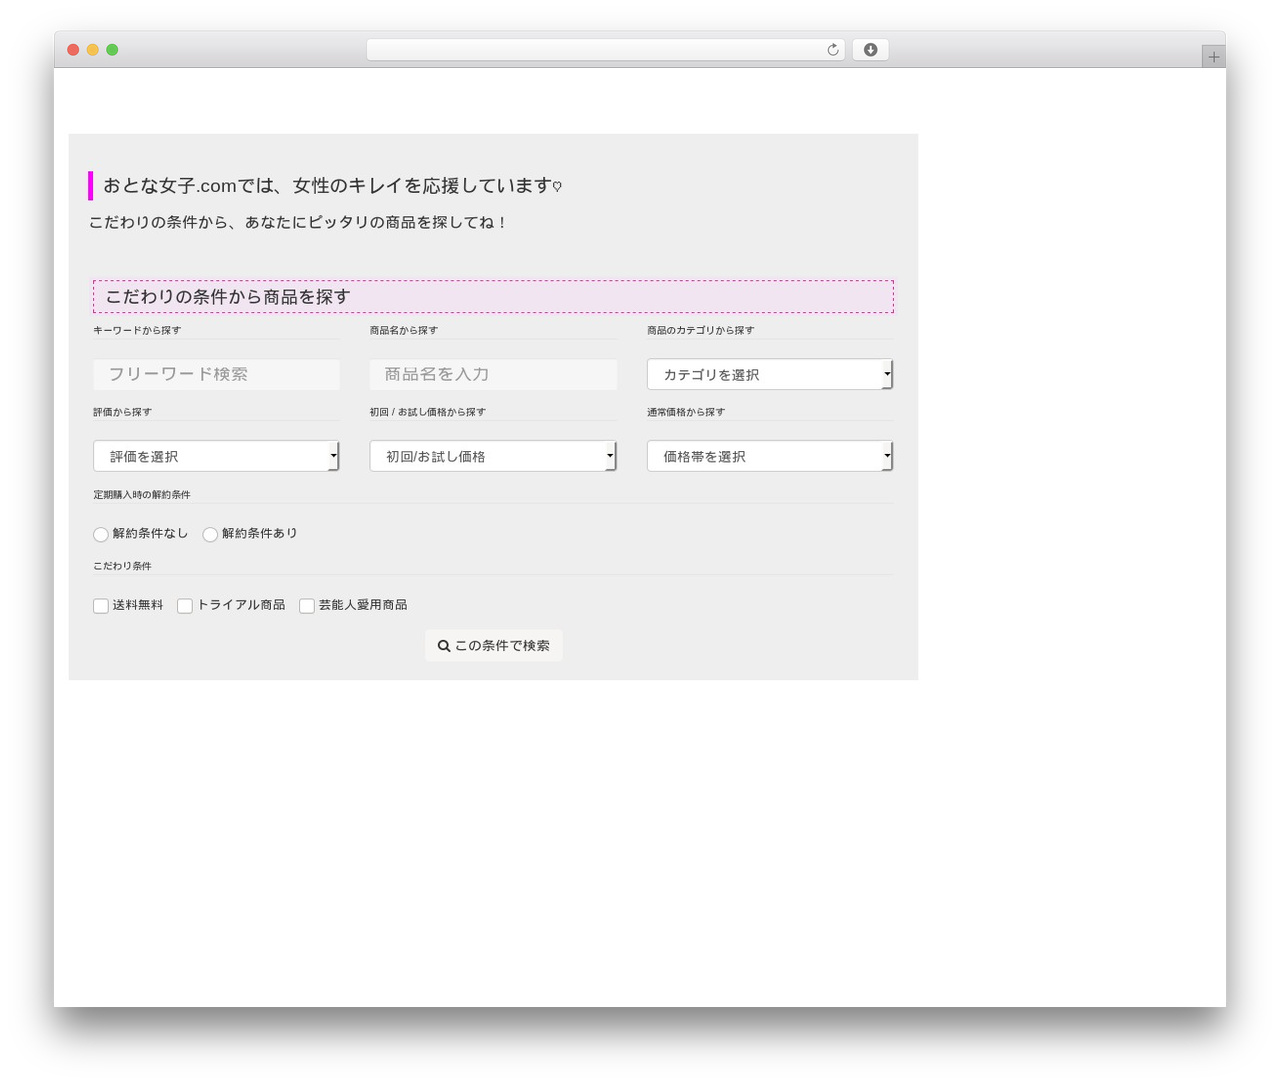The height and width of the screenshot is (1084, 1280).
Task: Check the 送料無料 checkbox
Action: [x=101, y=606]
